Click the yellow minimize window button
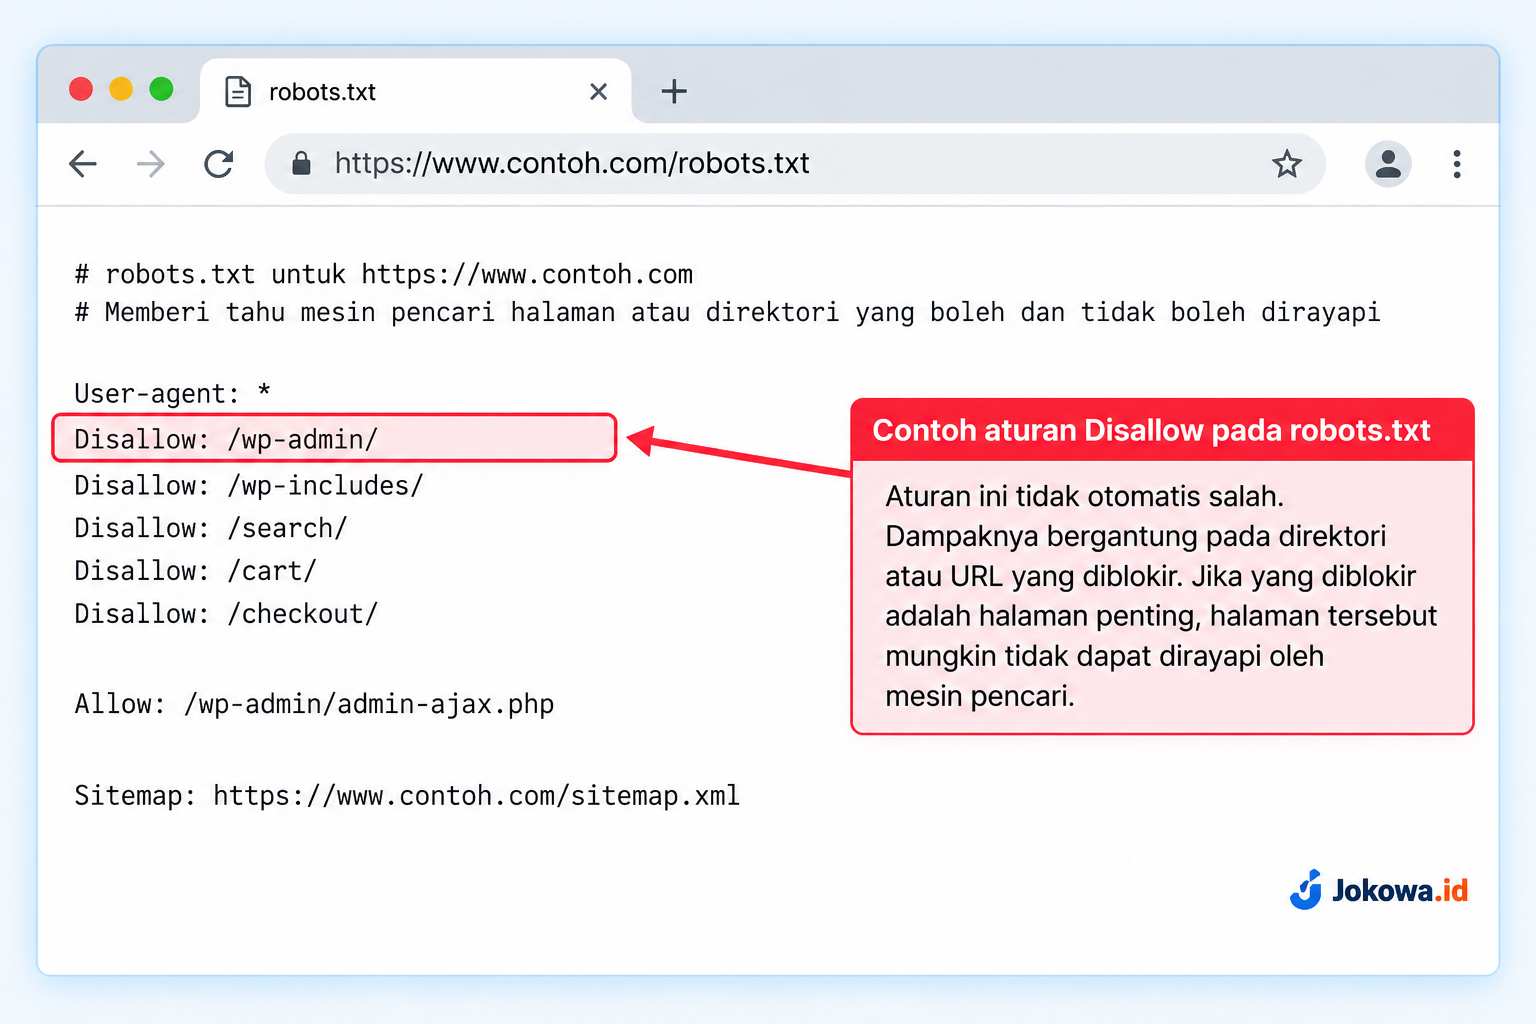Viewport: 1536px width, 1024px height. point(121,89)
